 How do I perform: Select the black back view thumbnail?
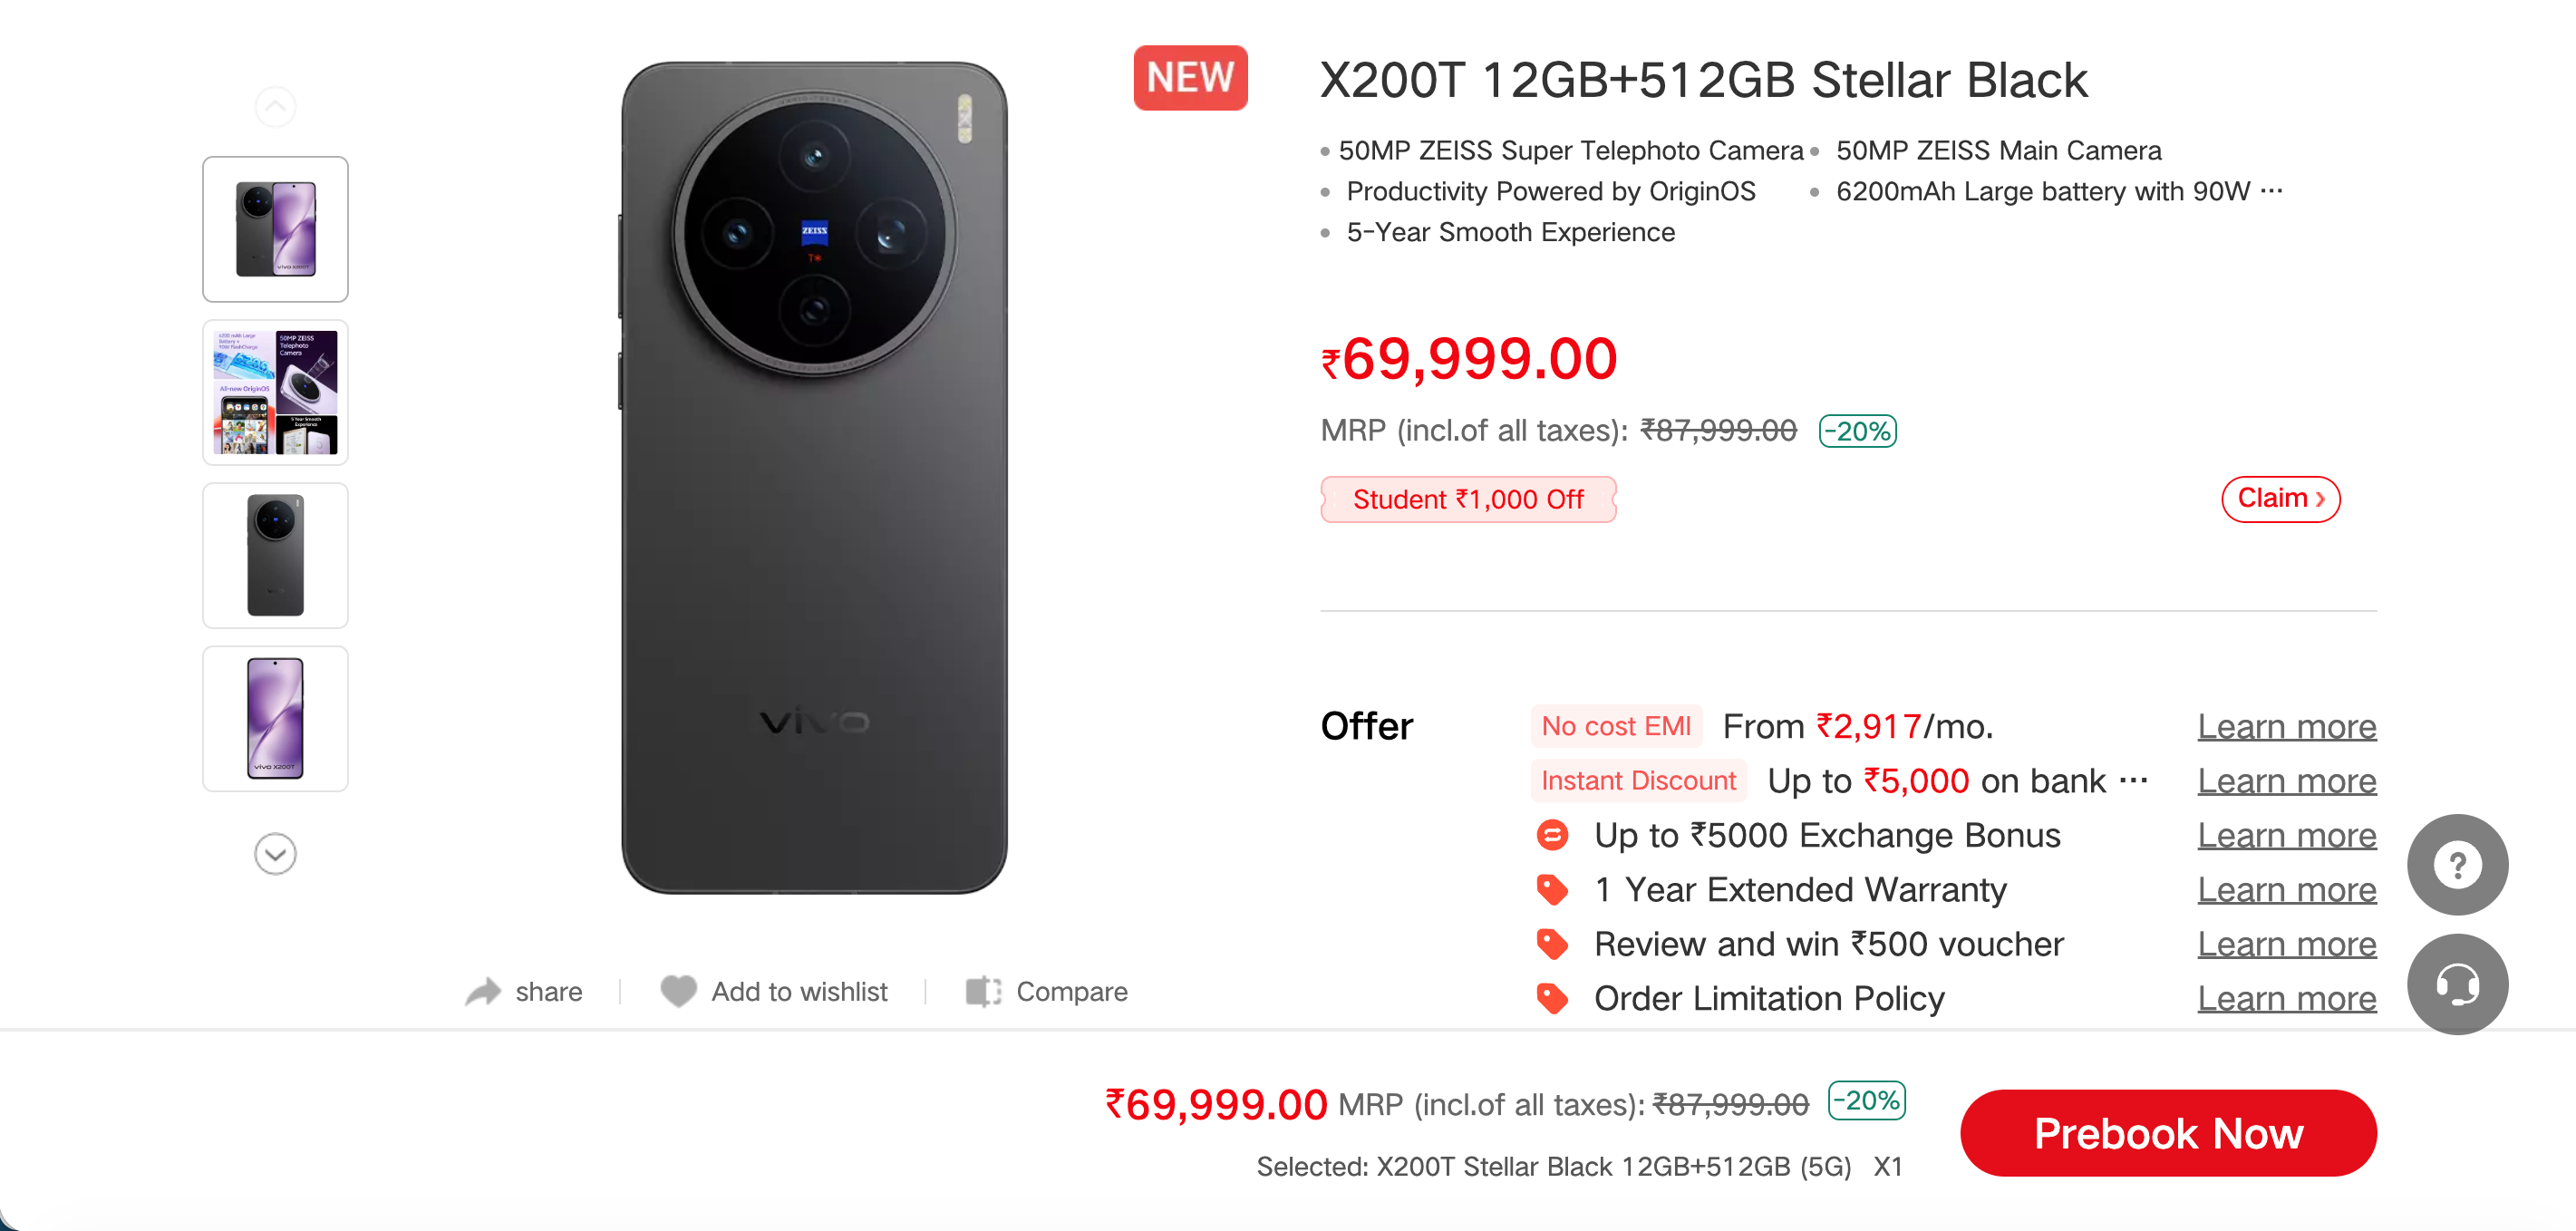(275, 555)
